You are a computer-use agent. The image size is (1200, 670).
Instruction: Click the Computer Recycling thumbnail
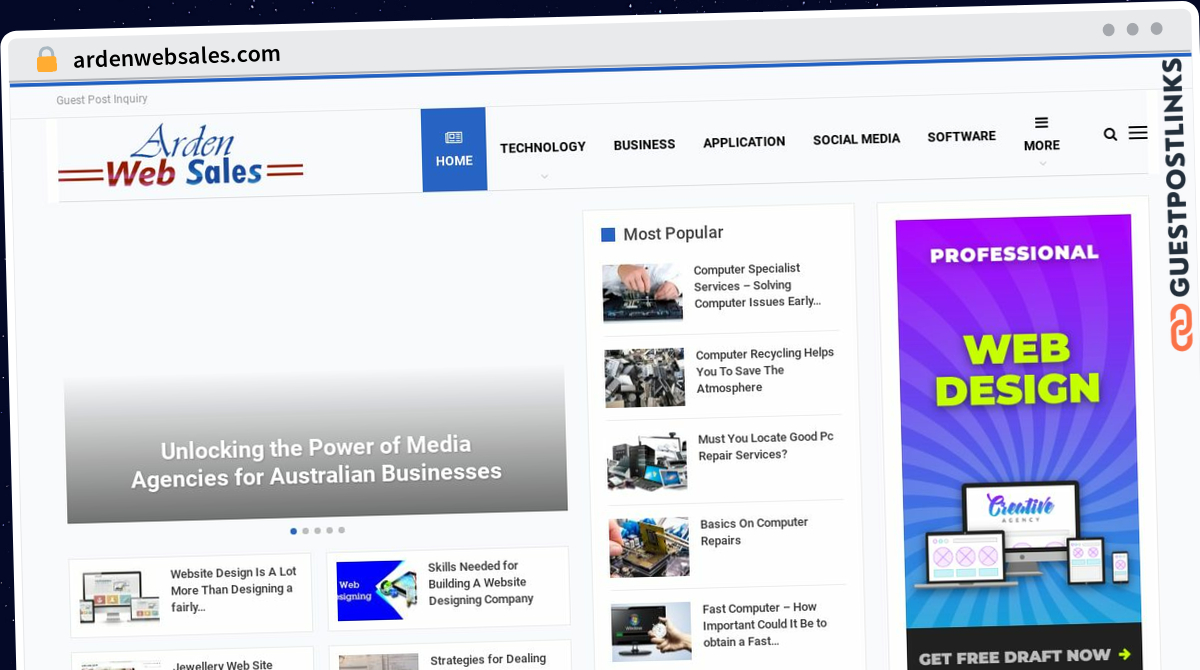click(645, 378)
